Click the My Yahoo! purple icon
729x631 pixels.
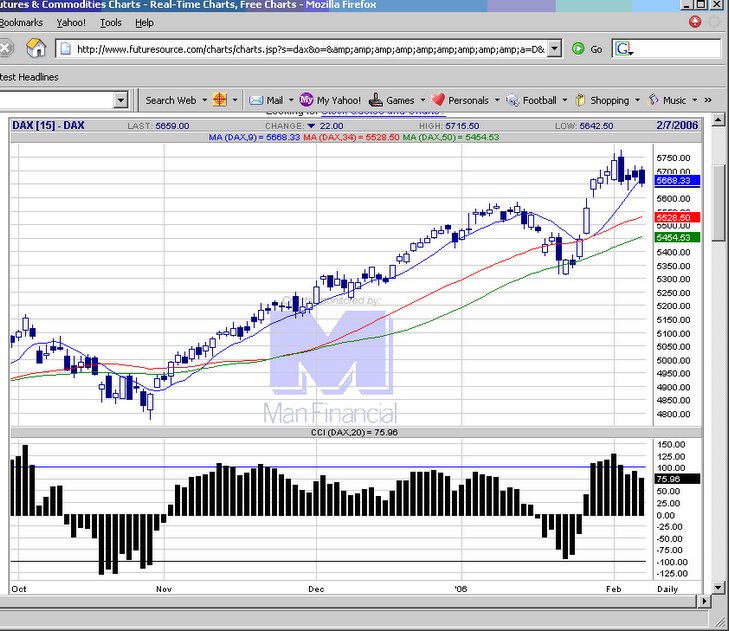(306, 100)
